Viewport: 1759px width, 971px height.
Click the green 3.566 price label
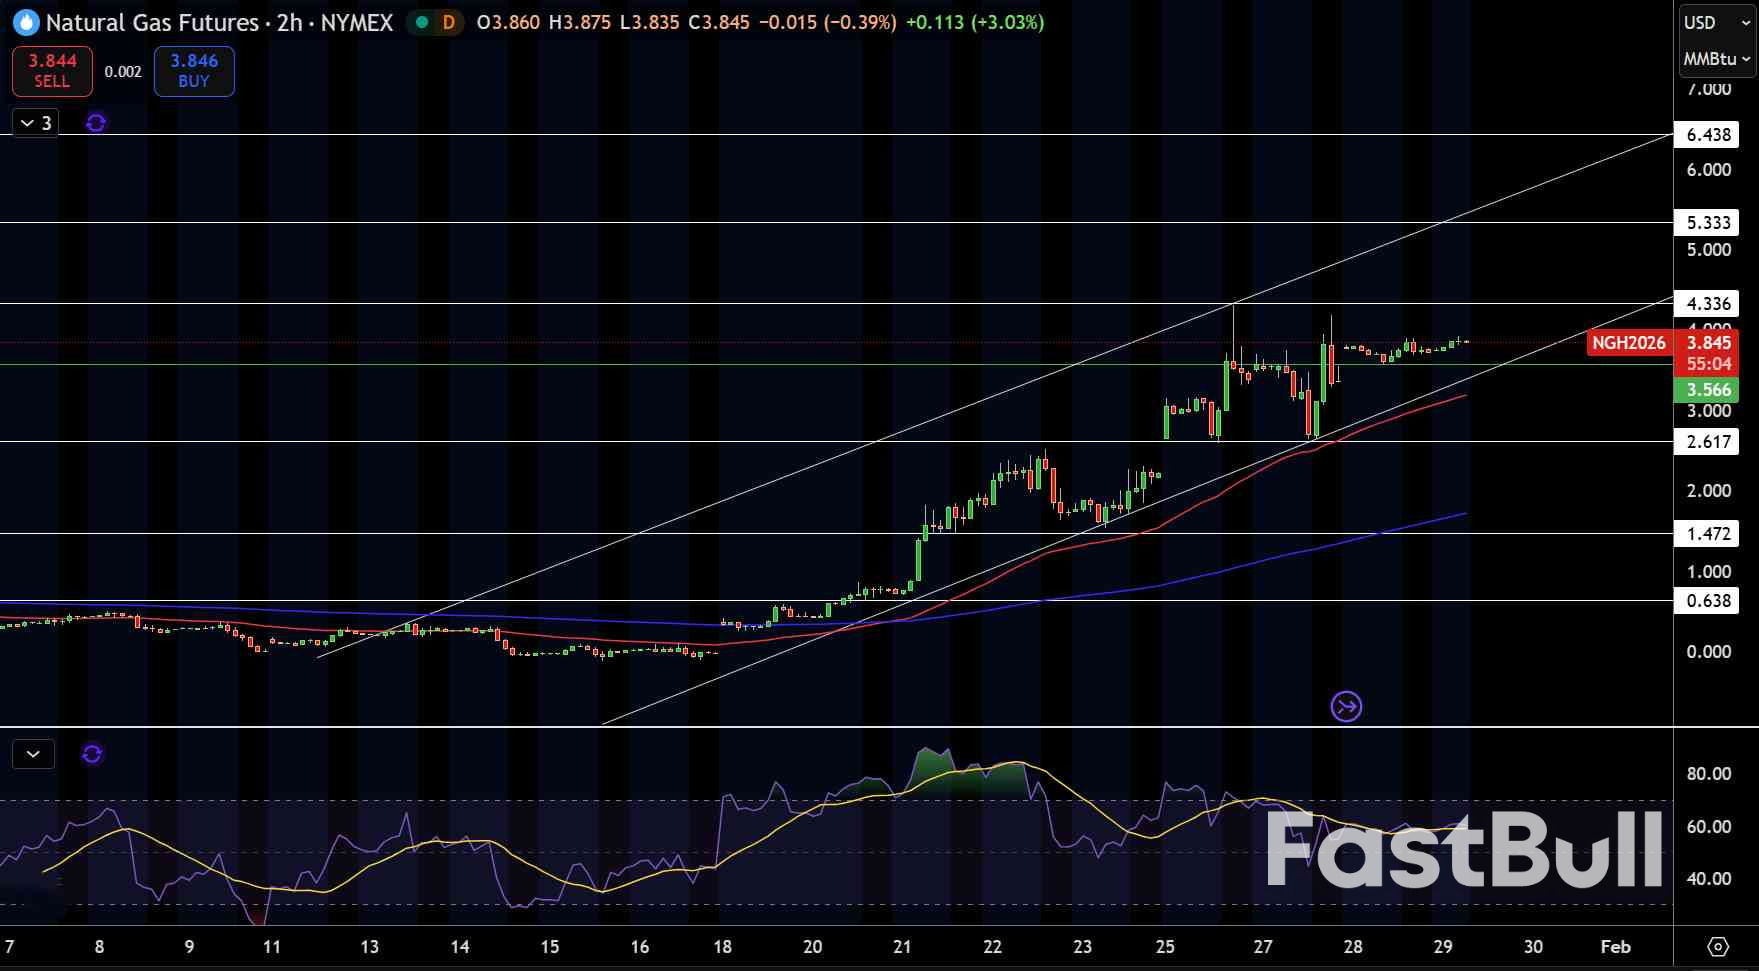1708,390
